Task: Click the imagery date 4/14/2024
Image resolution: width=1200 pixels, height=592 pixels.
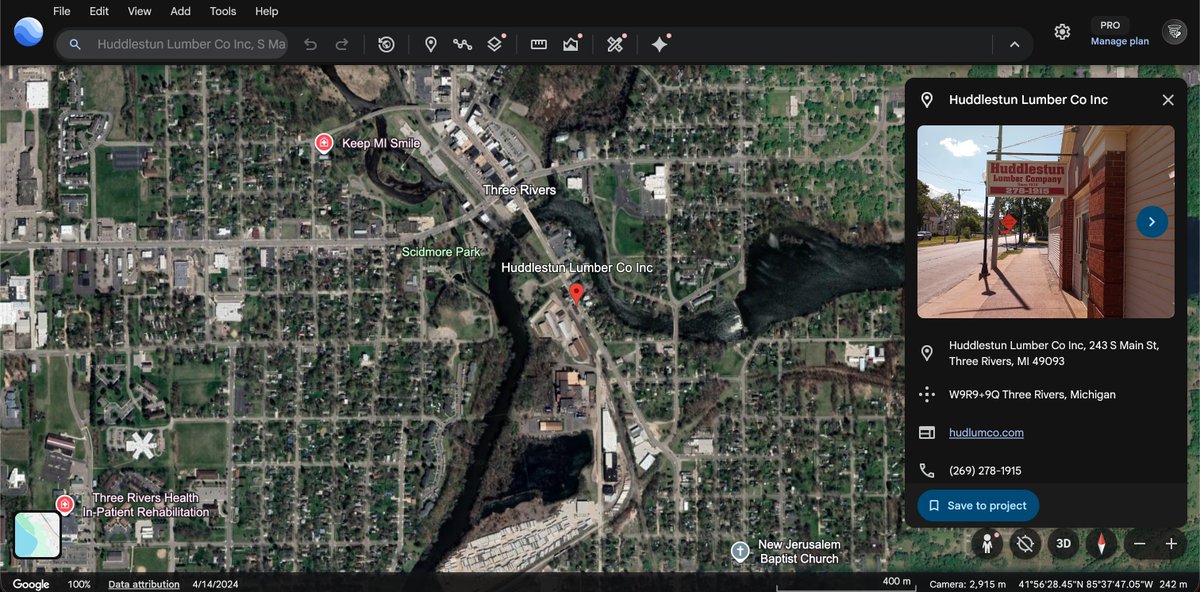Action: coord(215,584)
